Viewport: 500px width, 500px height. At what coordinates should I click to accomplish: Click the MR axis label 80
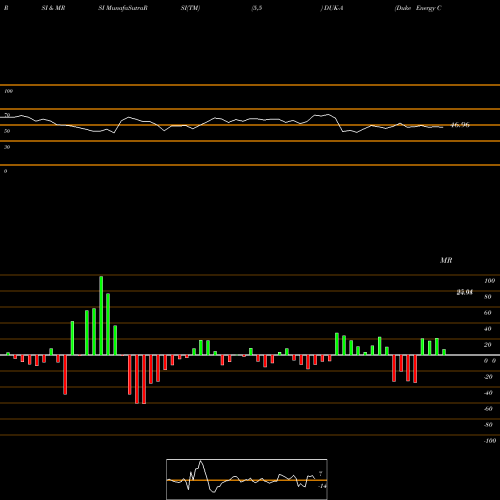[488, 297]
